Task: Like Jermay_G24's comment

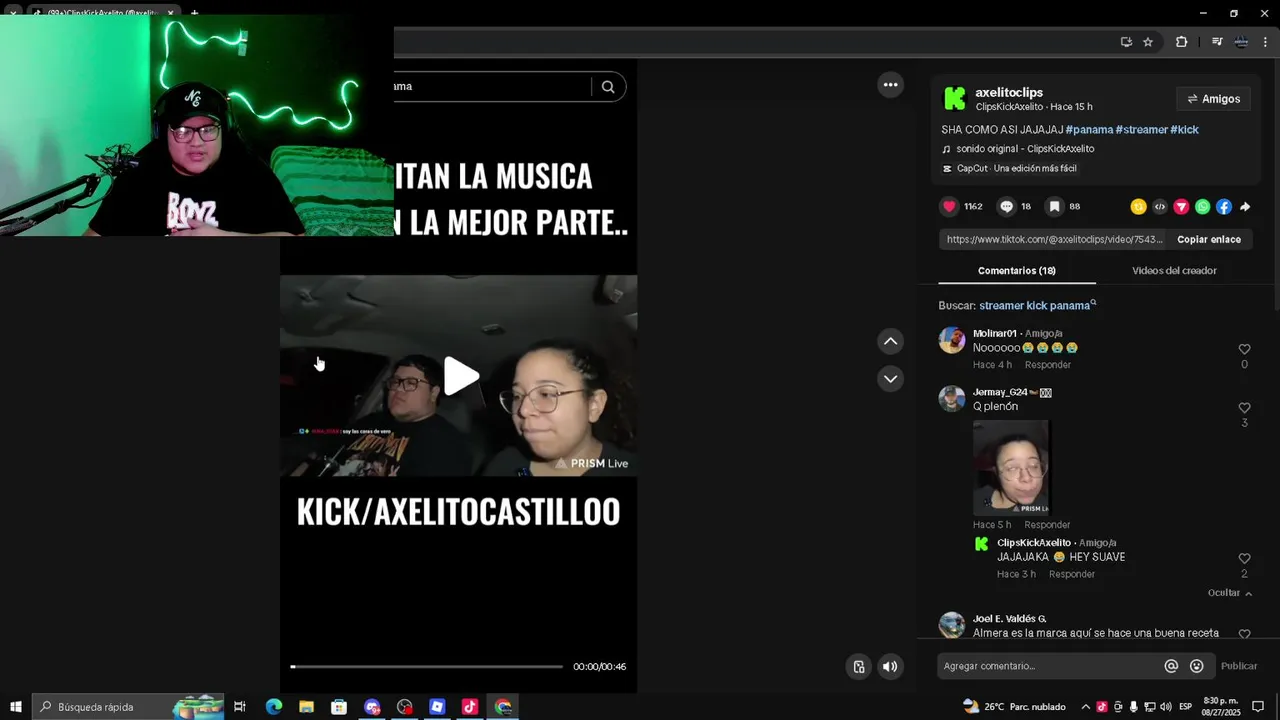Action: pyautogui.click(x=1244, y=408)
